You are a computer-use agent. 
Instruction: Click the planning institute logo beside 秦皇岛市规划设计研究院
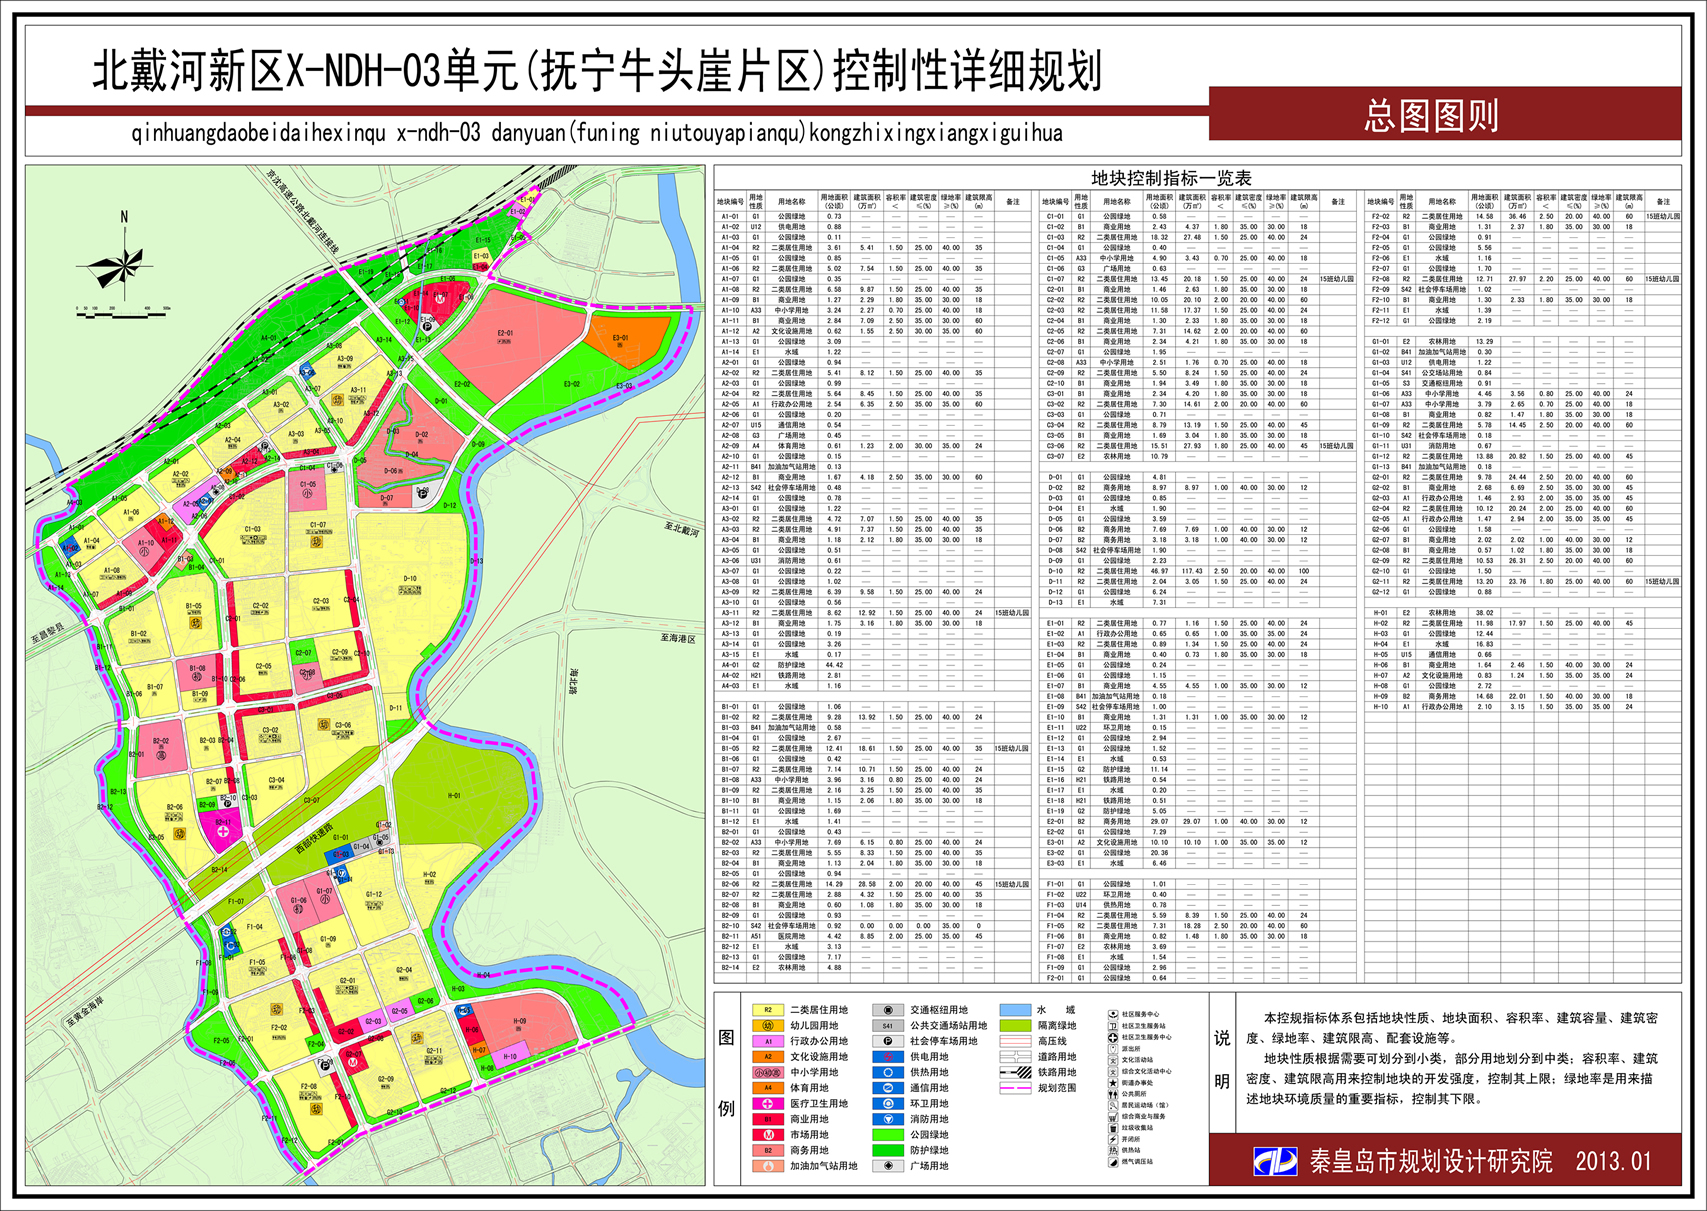1276,1161
